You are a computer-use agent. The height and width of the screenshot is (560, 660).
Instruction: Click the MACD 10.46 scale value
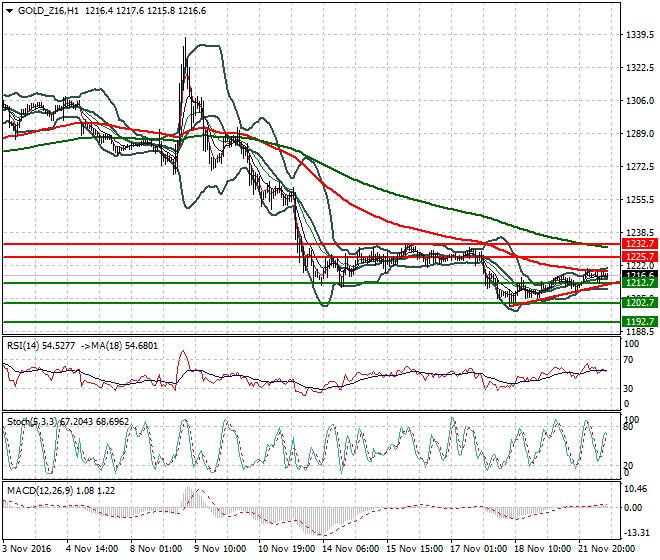(x=636, y=489)
